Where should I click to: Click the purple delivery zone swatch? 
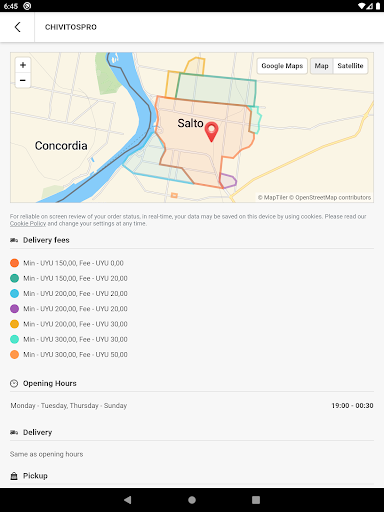point(14,309)
